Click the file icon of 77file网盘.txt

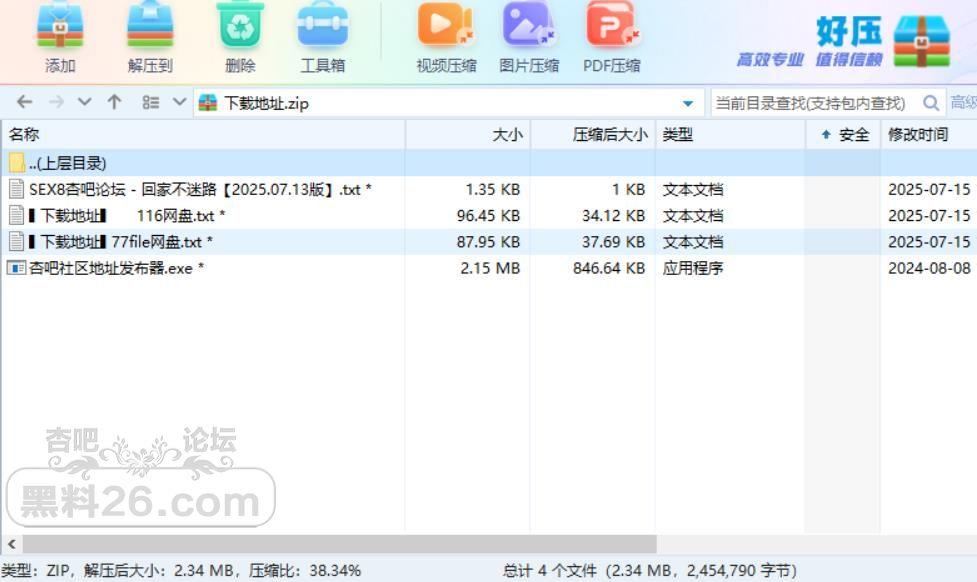[x=17, y=242]
